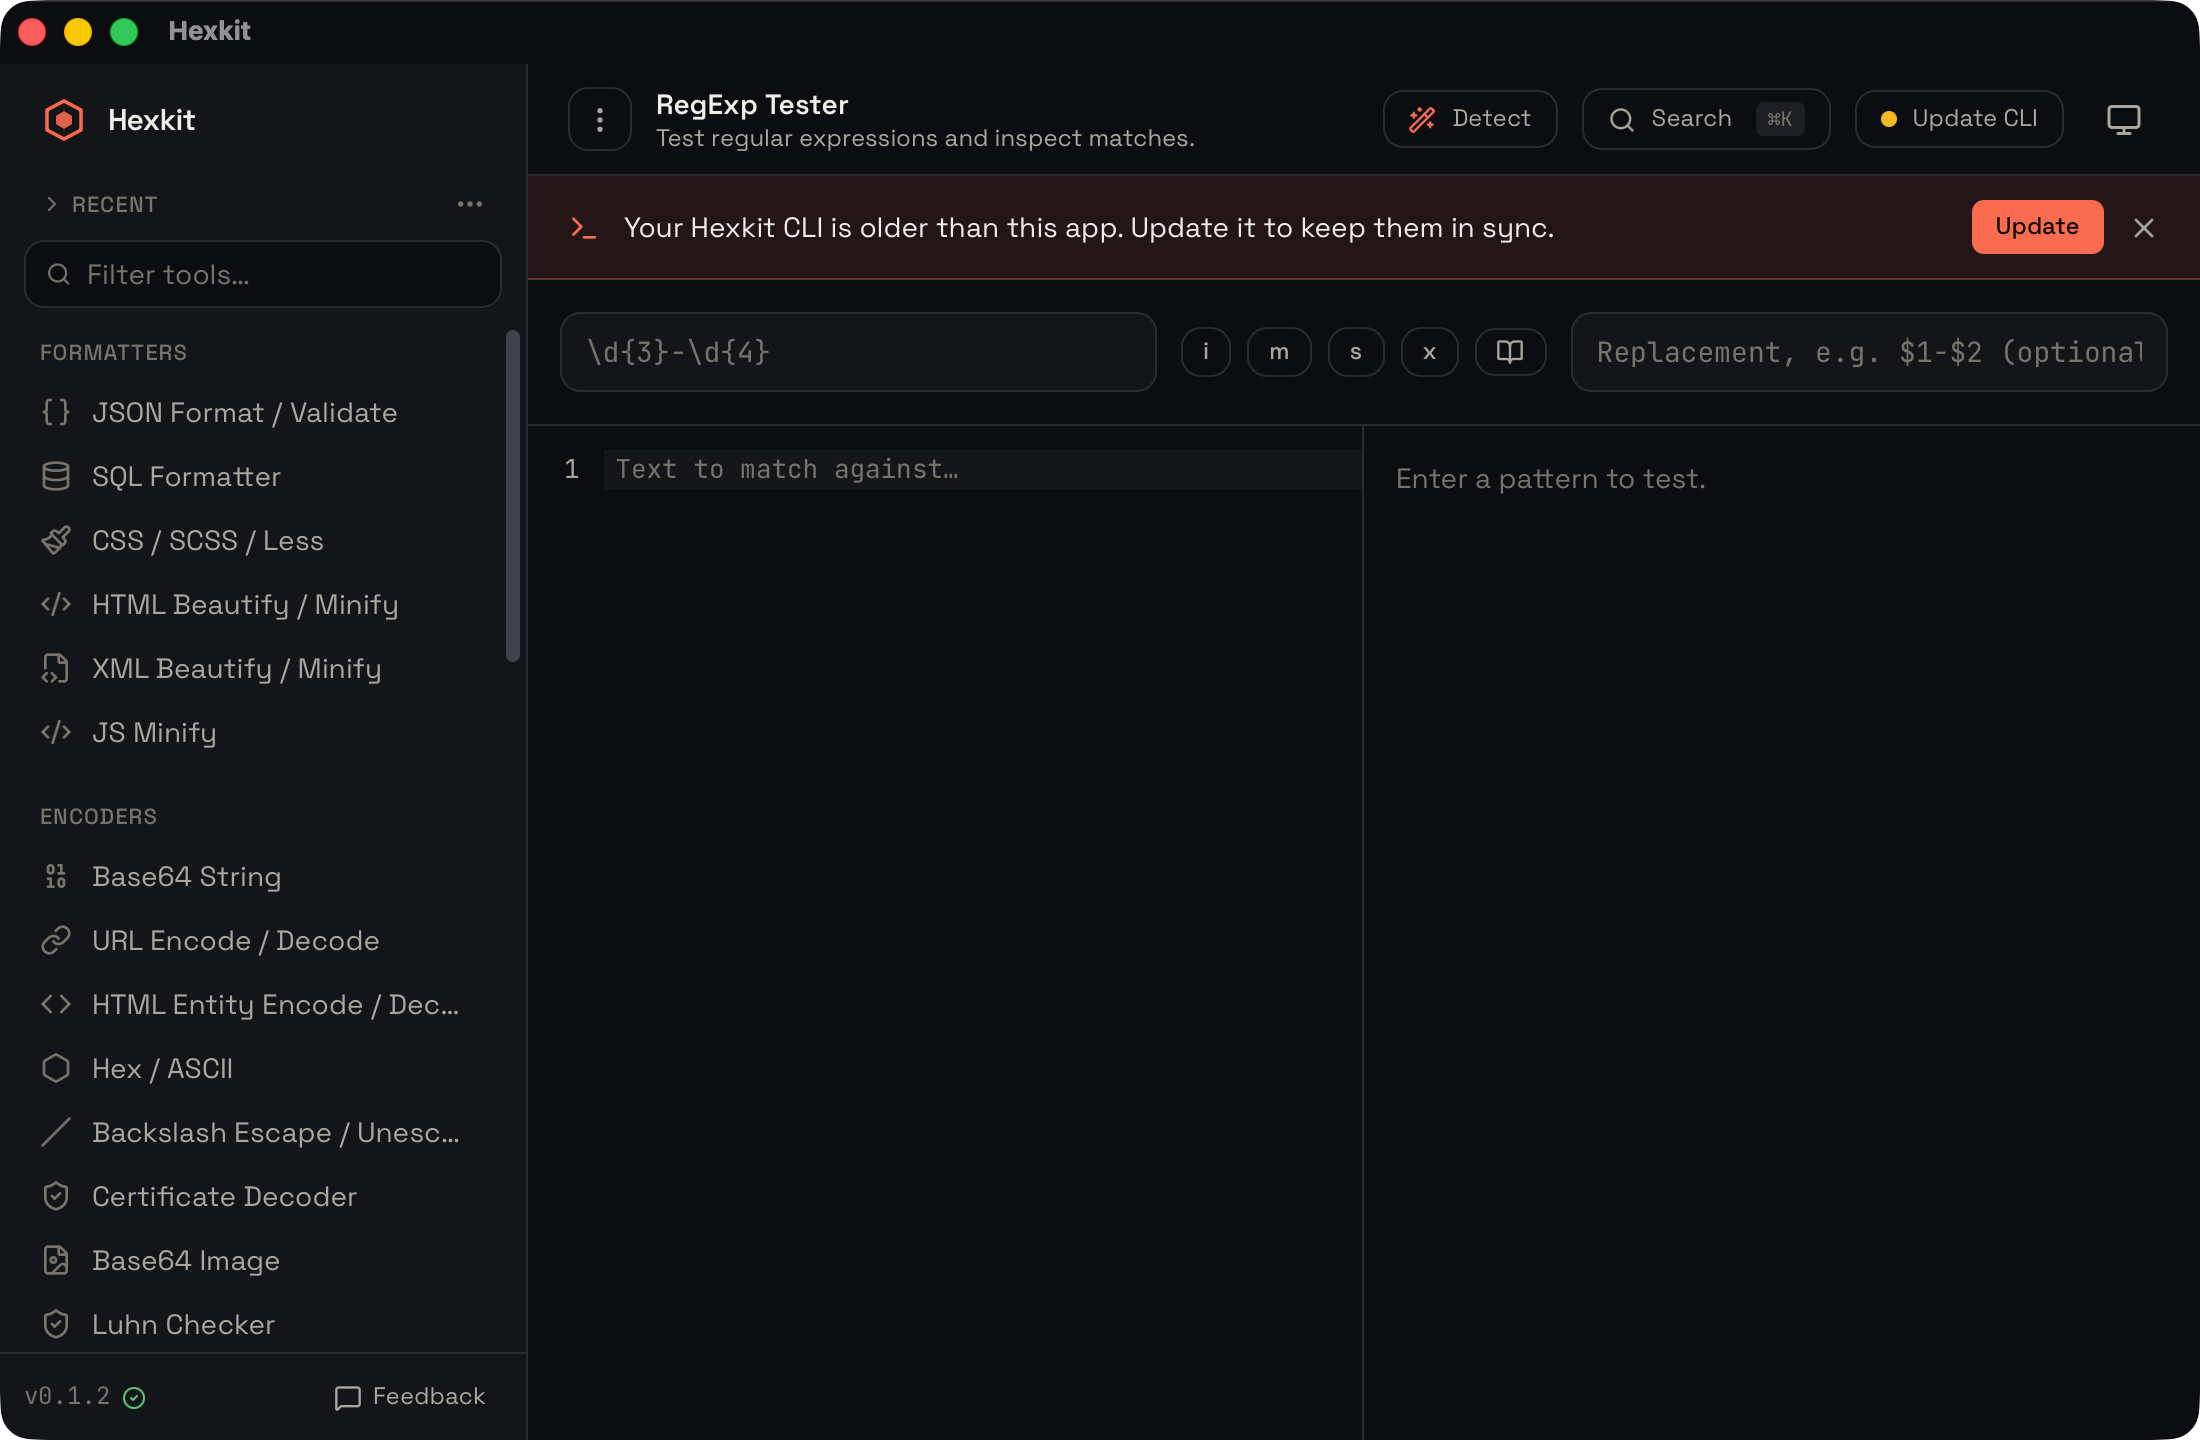
Task: Click the sidebar vertical scrollbar
Action: (x=513, y=496)
